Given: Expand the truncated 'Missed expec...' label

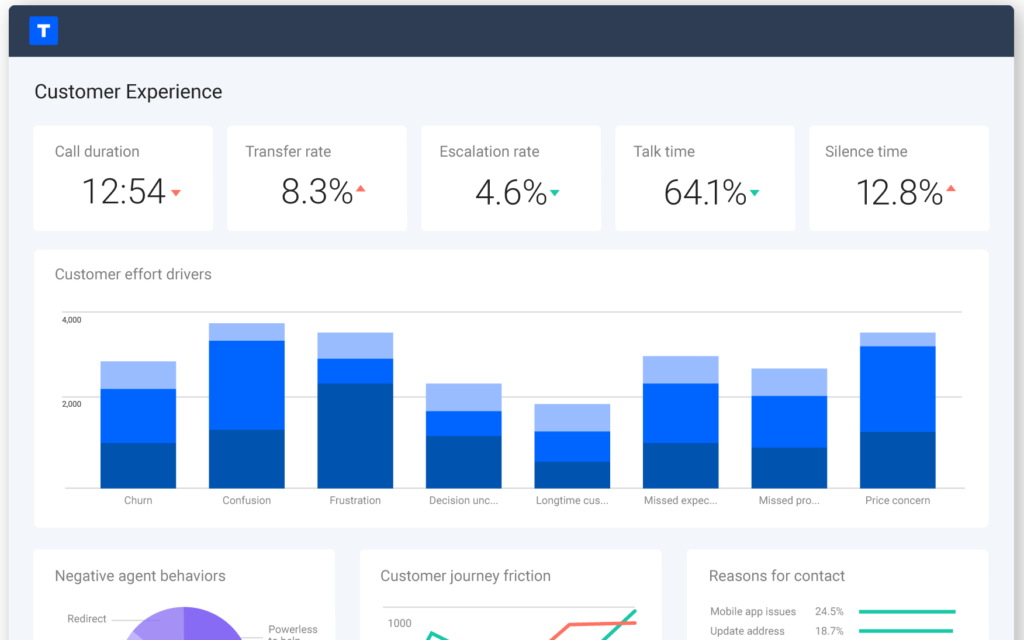Looking at the screenshot, I should pos(681,500).
